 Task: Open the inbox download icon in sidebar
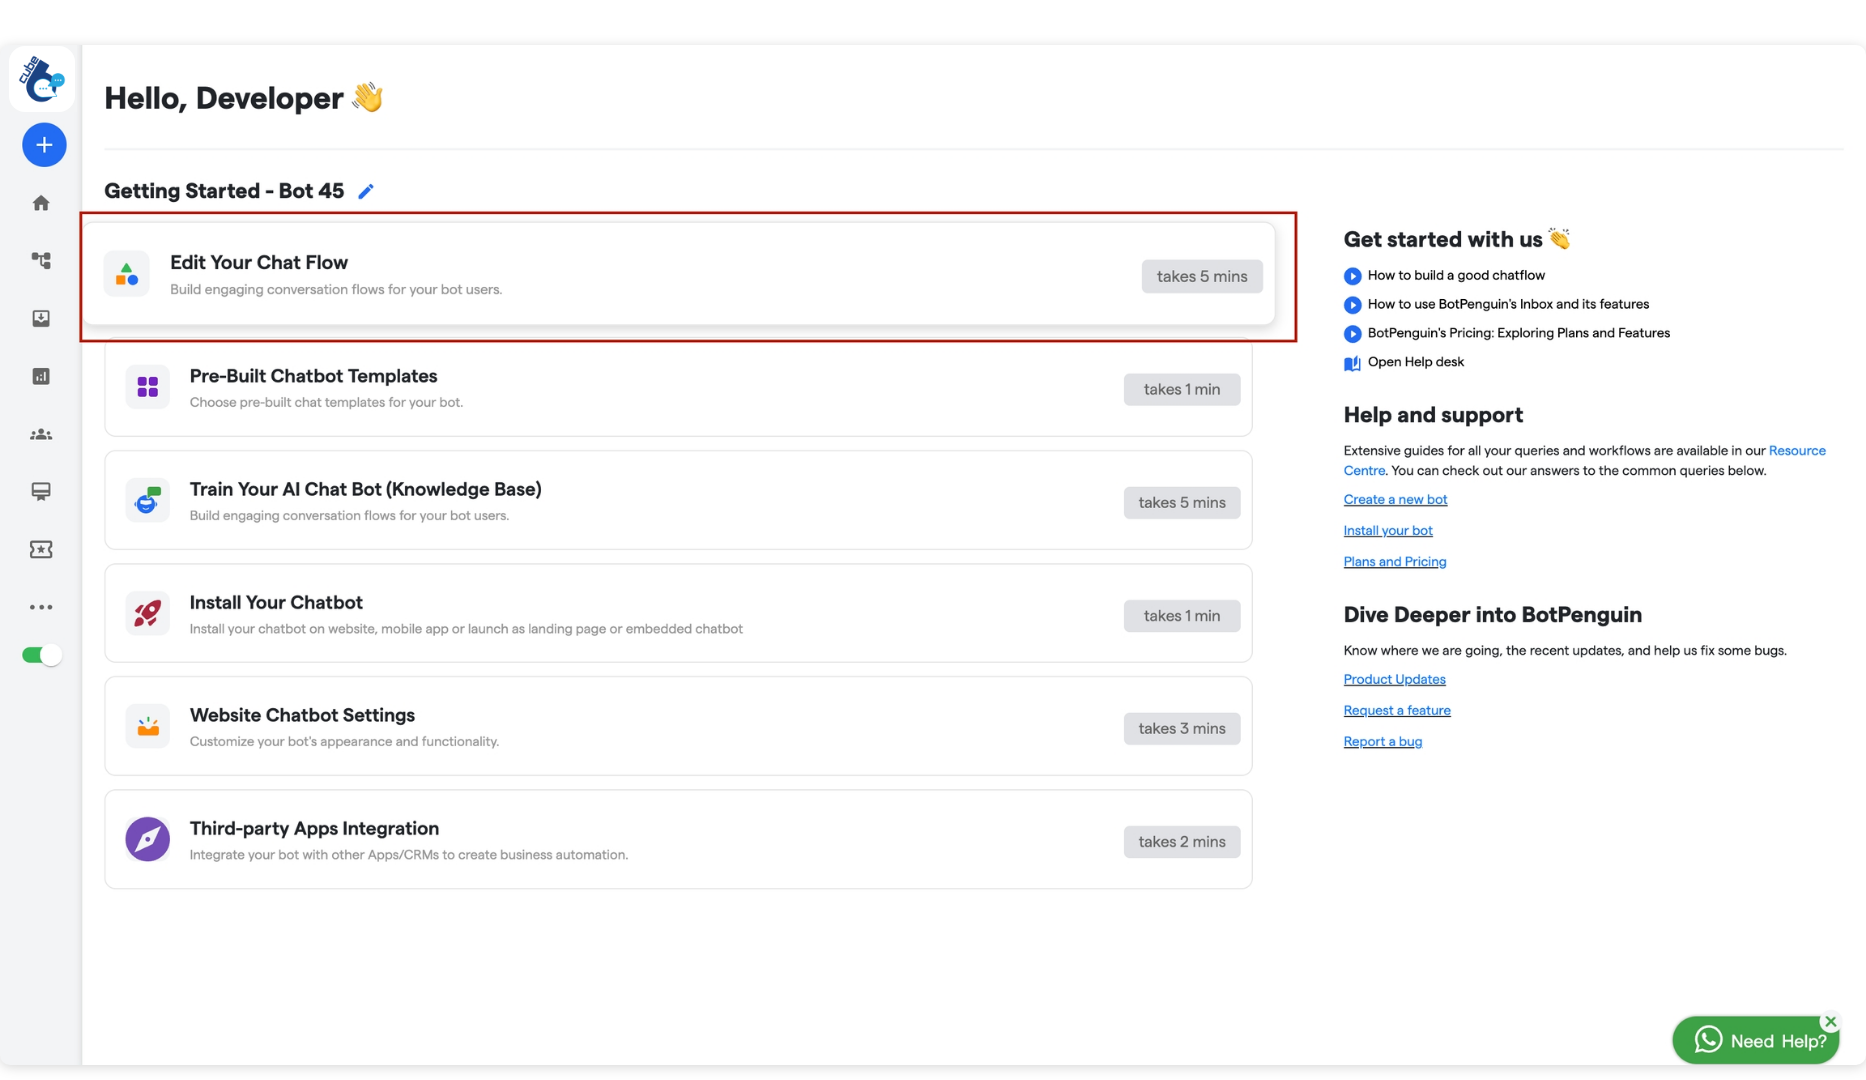pyautogui.click(x=41, y=318)
